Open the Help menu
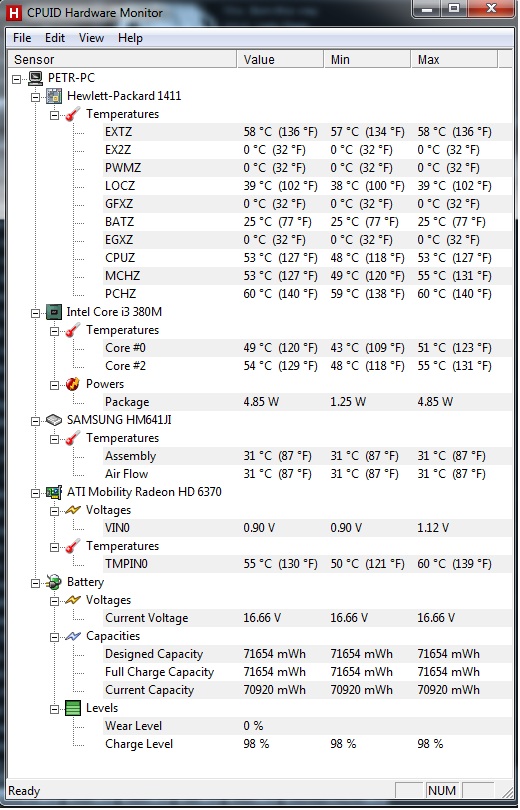520x810 pixels. 130,38
